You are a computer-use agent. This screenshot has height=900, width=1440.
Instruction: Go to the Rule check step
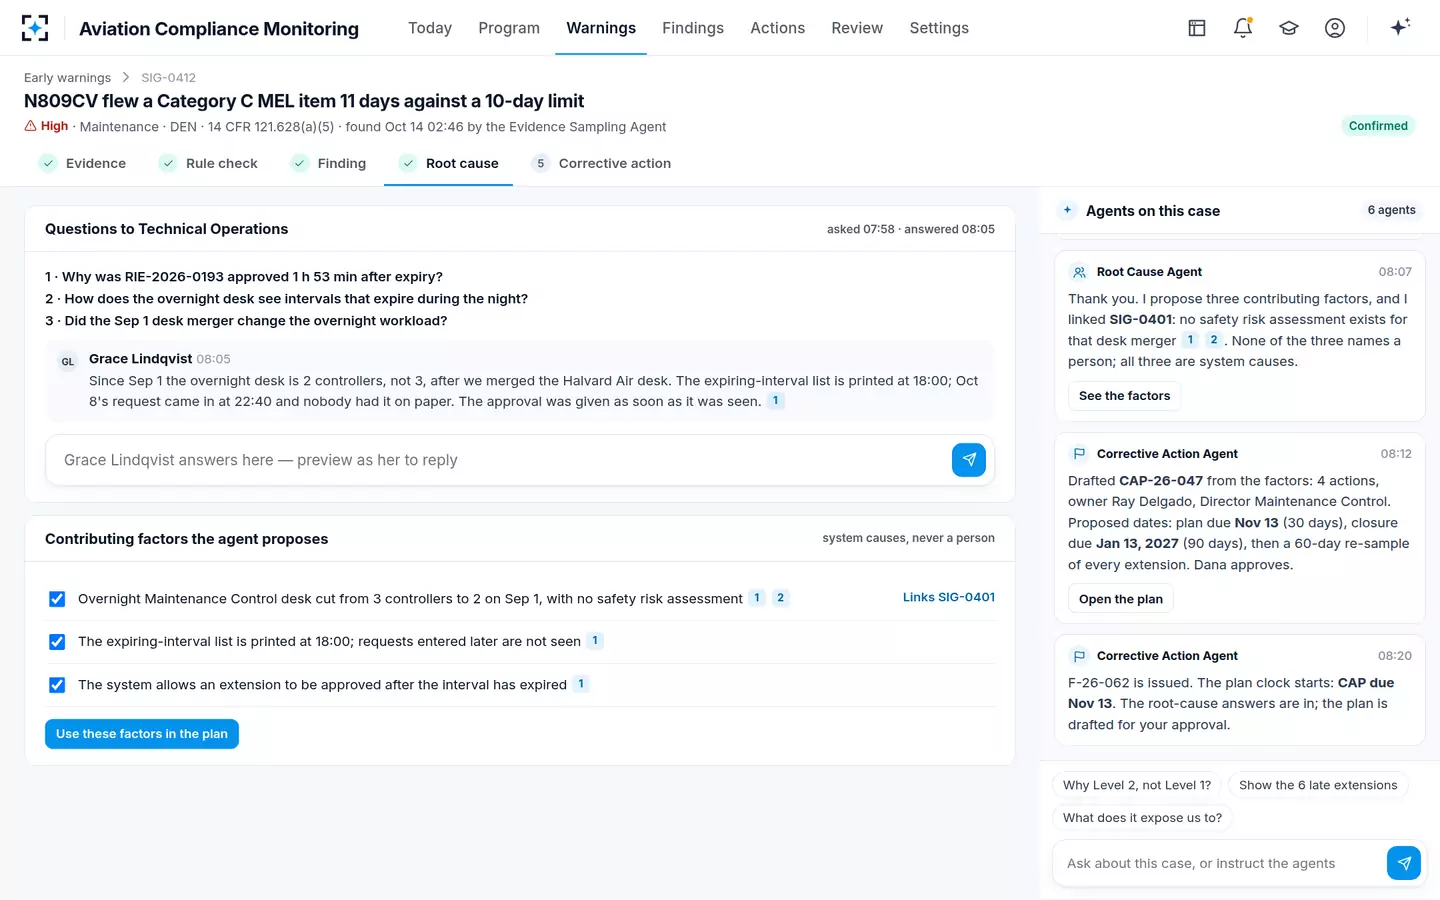click(208, 163)
